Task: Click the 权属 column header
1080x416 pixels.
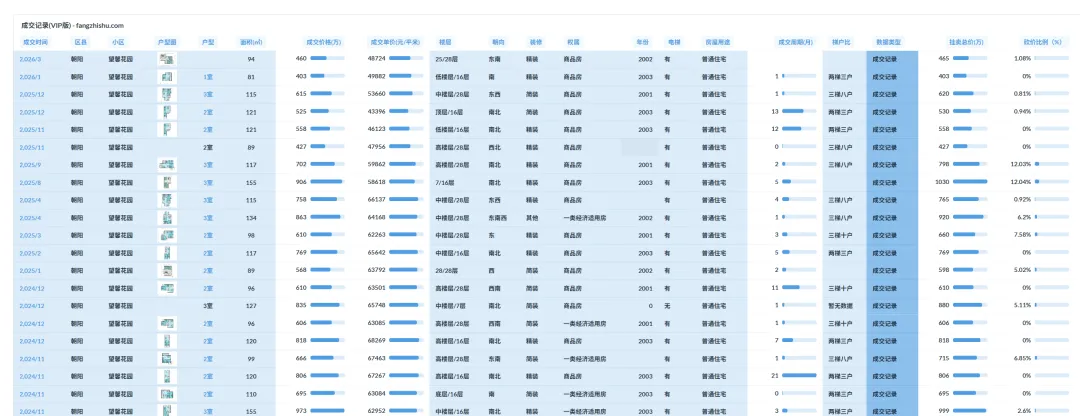Action: pyautogui.click(x=573, y=42)
